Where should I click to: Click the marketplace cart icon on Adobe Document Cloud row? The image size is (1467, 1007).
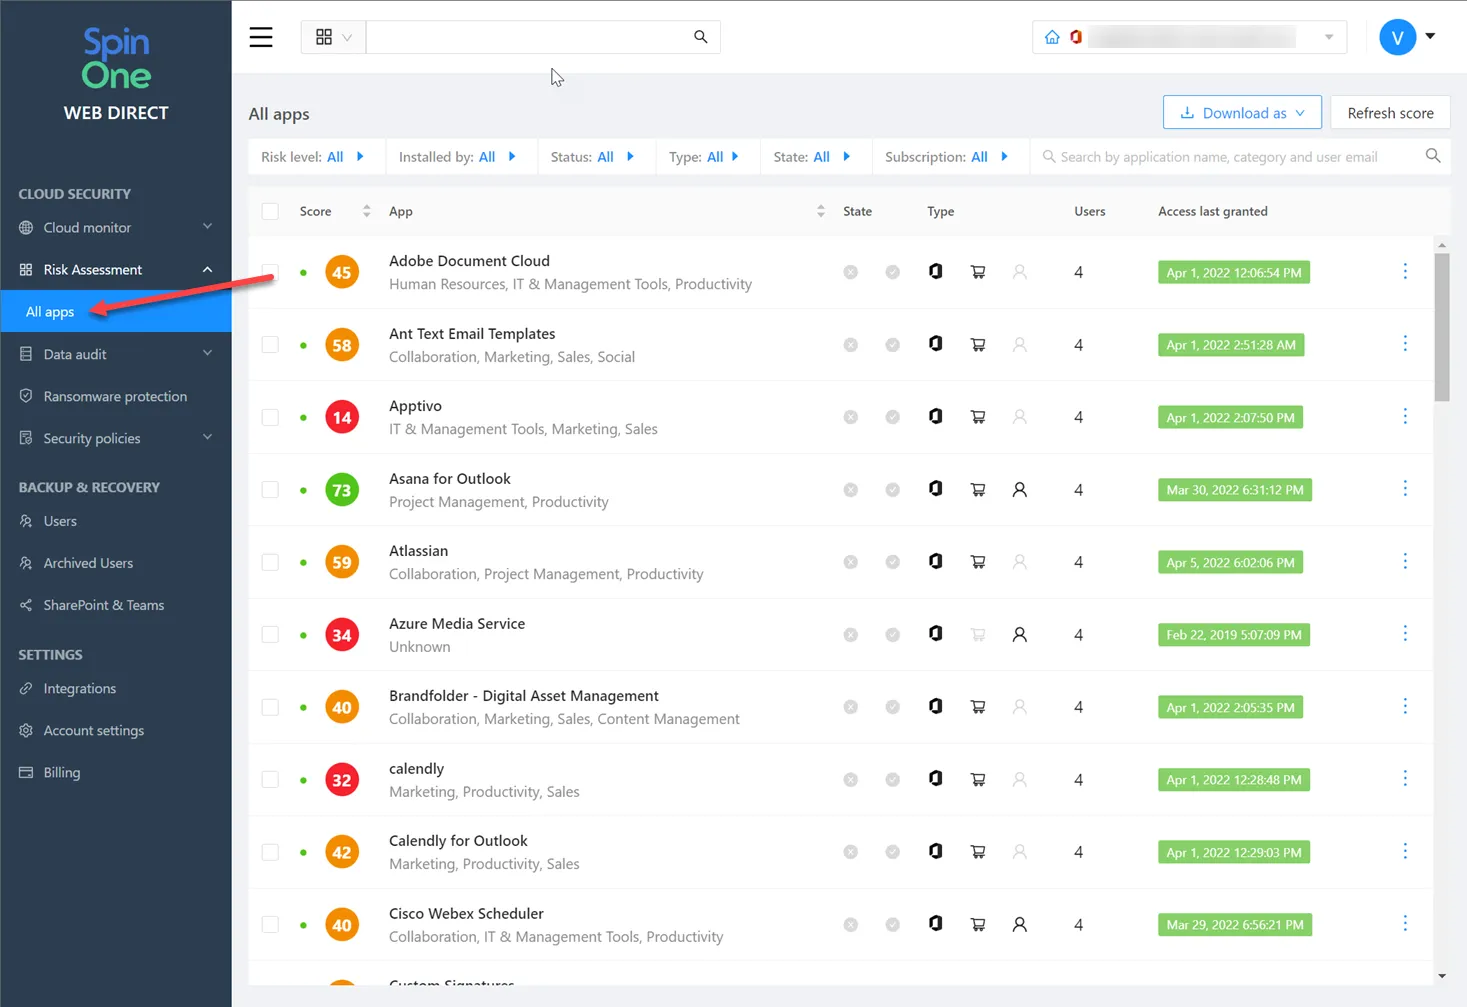[977, 271]
